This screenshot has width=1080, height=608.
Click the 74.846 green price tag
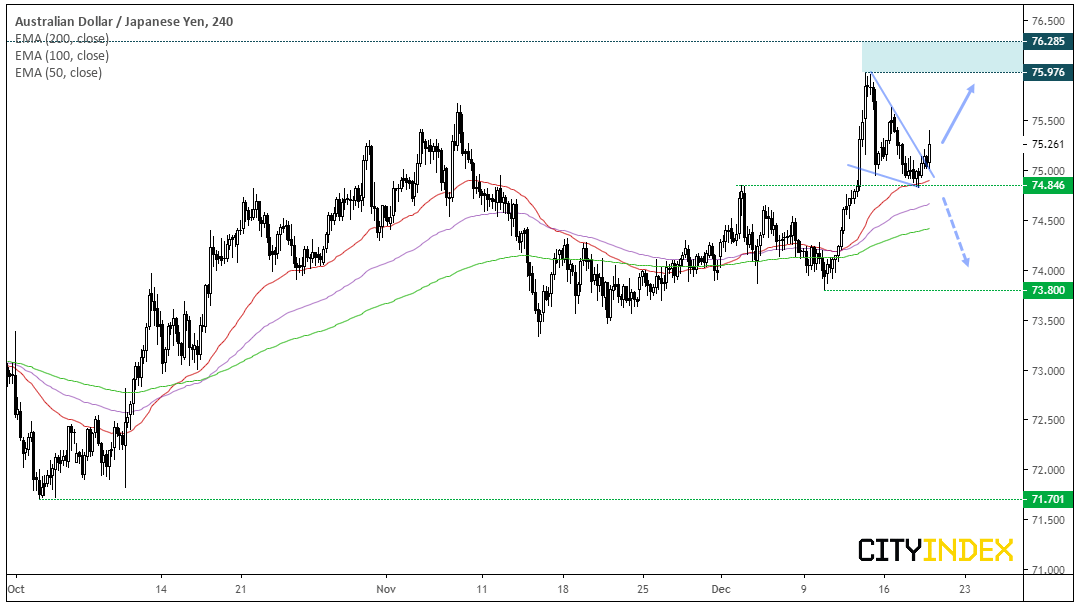pyautogui.click(x=1048, y=185)
